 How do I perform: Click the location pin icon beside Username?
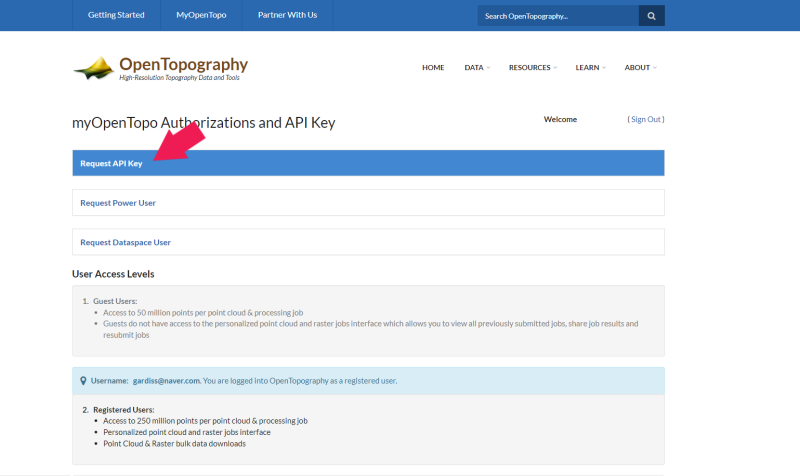[x=83, y=381]
